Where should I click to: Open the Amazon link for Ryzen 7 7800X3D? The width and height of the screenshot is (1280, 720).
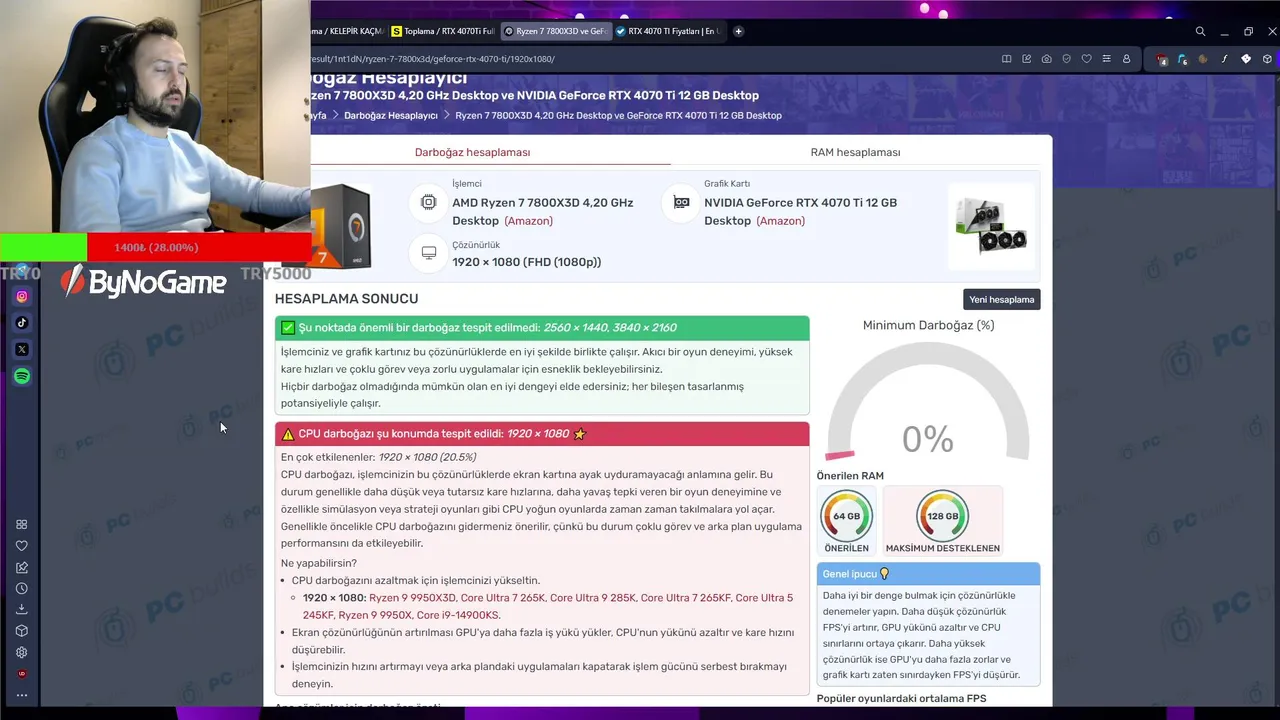(x=528, y=221)
